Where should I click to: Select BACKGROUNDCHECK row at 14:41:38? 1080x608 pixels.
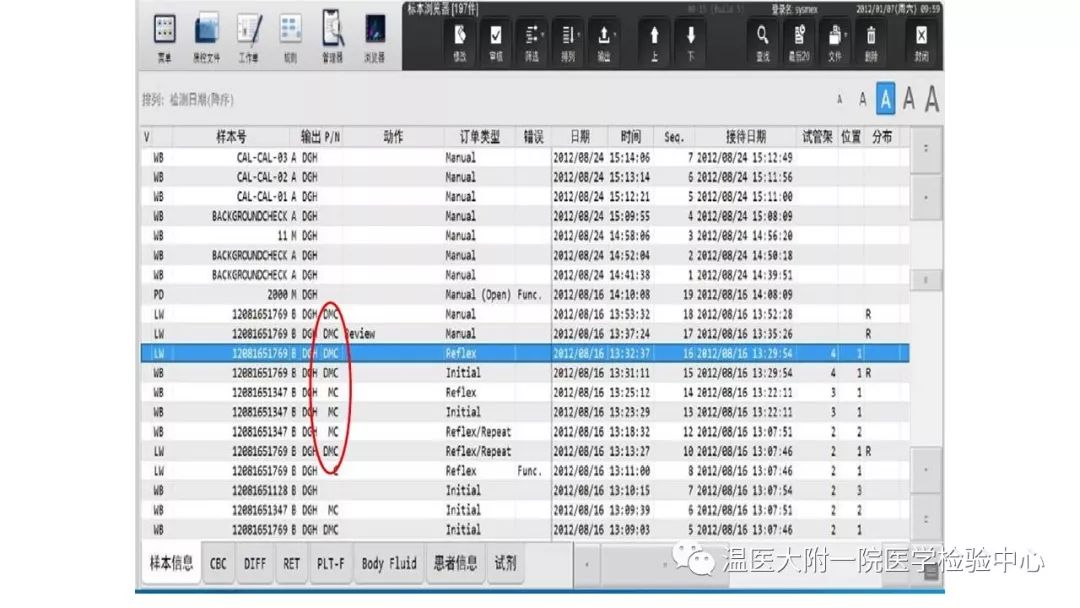point(525,275)
